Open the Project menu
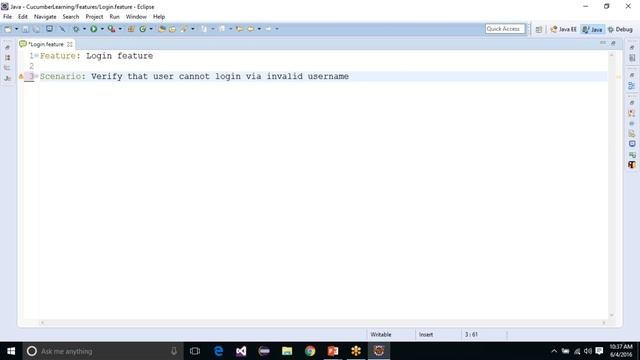The height and width of the screenshot is (360, 640). click(94, 17)
